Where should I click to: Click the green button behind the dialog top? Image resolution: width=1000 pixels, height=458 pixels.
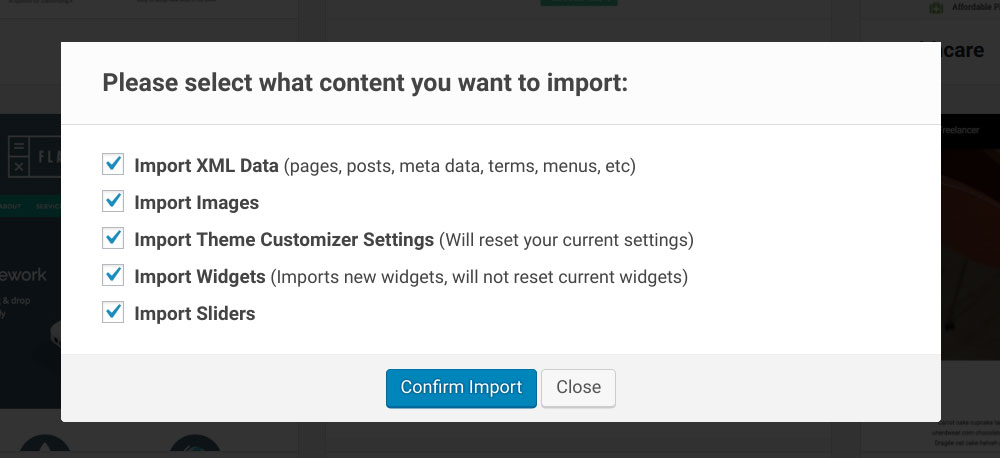578,3
